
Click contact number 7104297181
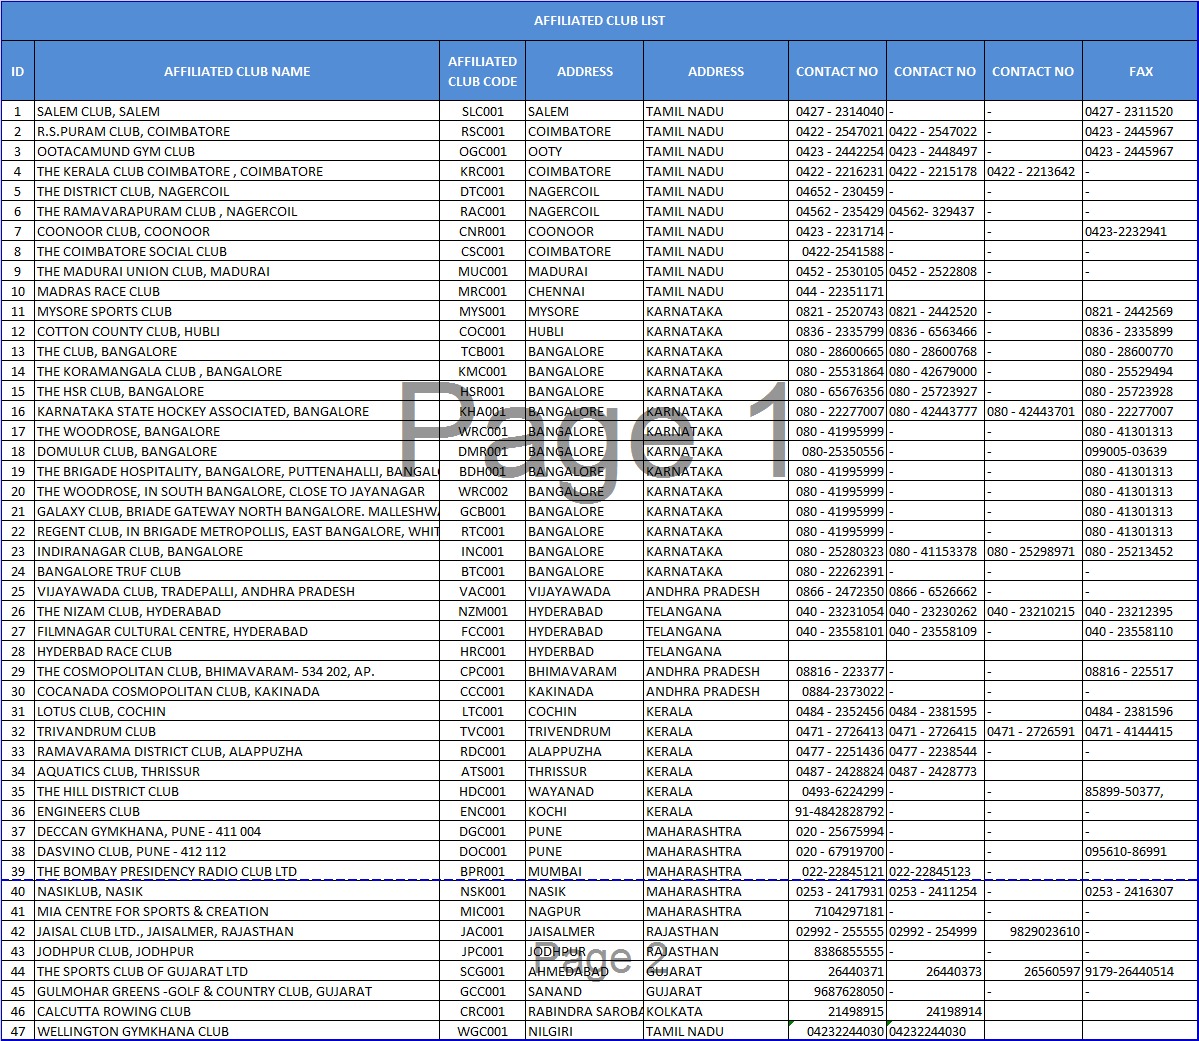coord(849,911)
